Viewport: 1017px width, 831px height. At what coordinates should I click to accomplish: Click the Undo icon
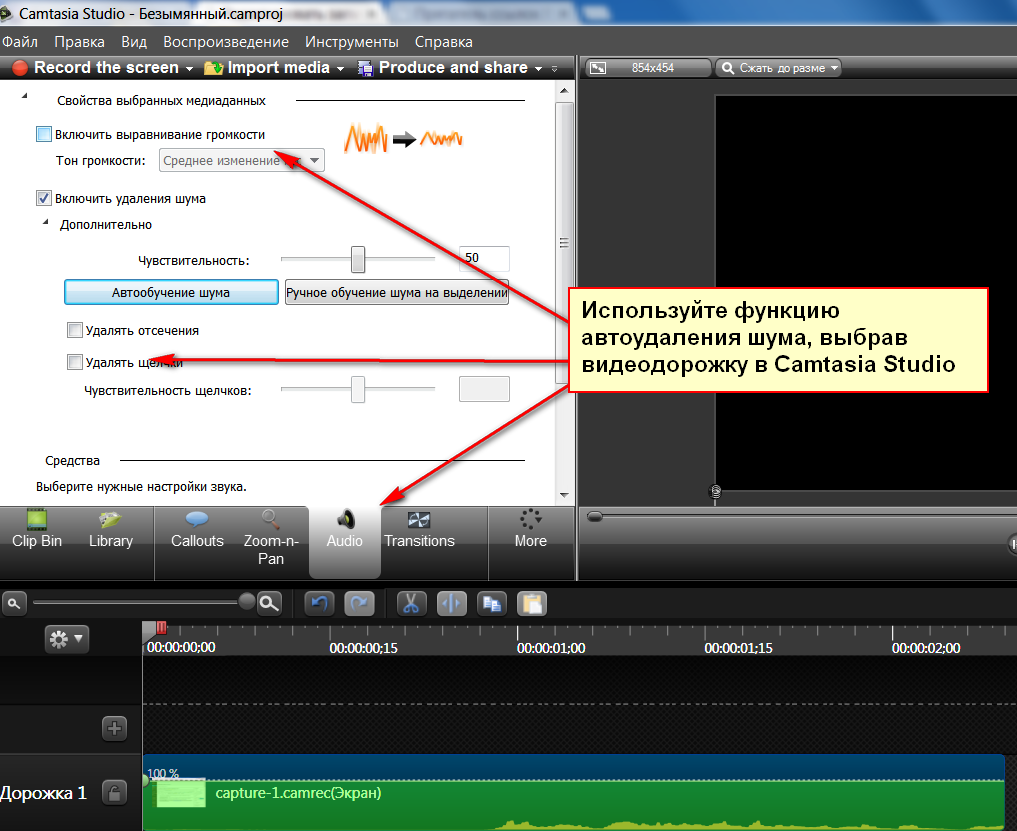point(319,604)
